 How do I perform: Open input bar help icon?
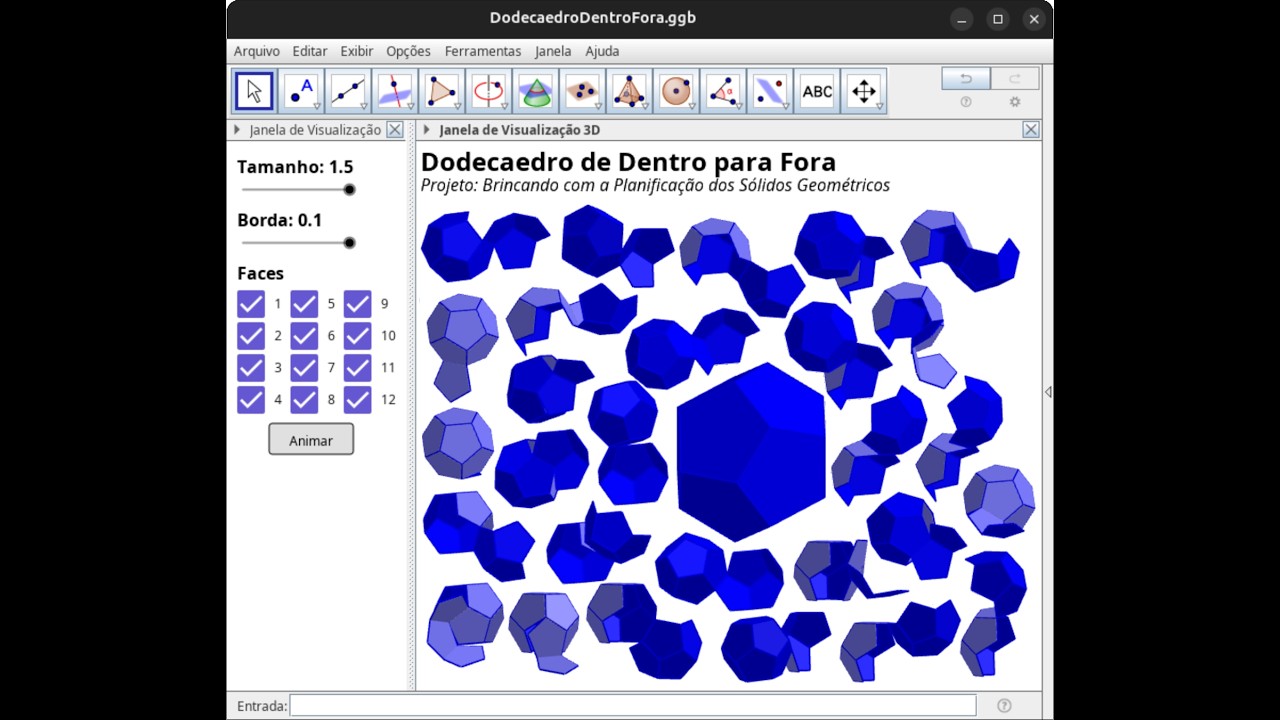tap(1005, 706)
